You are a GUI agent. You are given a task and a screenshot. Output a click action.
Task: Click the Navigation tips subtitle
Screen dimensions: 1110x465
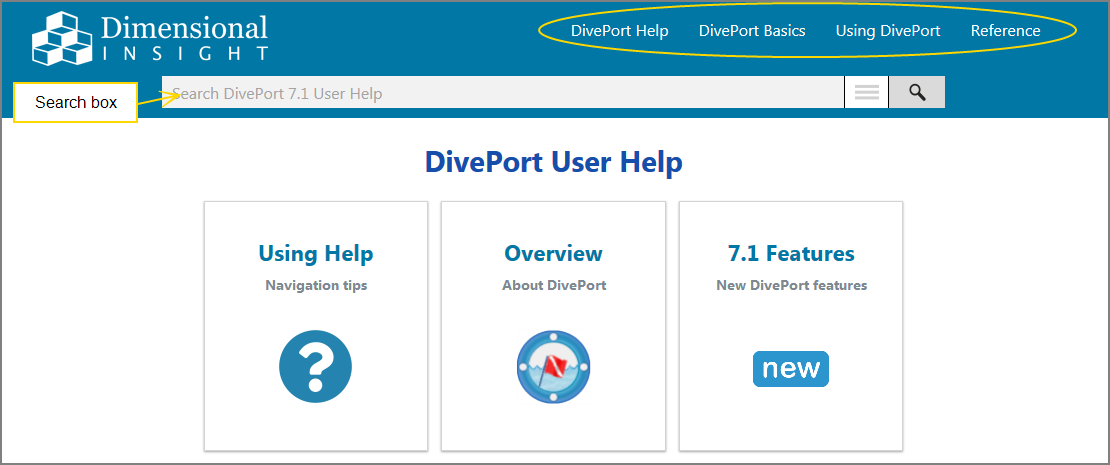(x=316, y=285)
